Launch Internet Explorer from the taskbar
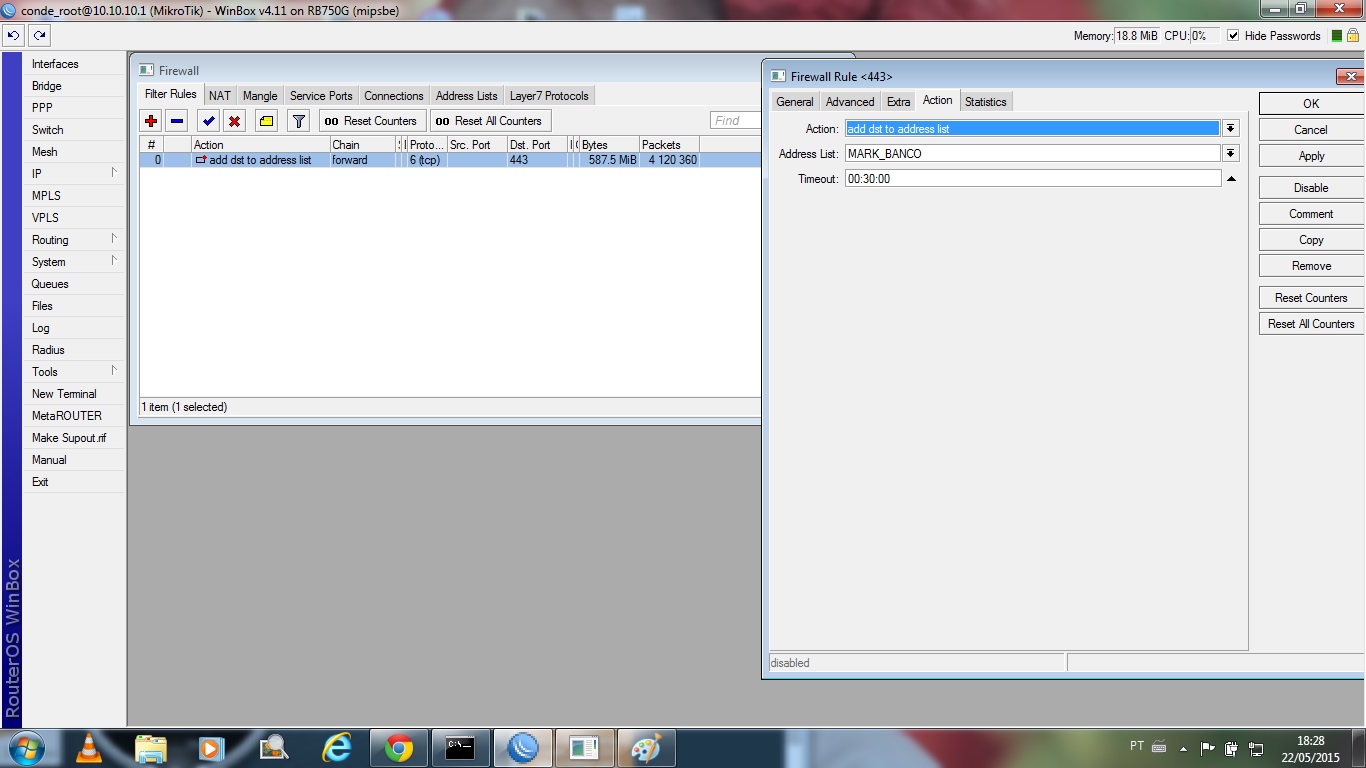This screenshot has width=1366, height=768. tap(337, 748)
